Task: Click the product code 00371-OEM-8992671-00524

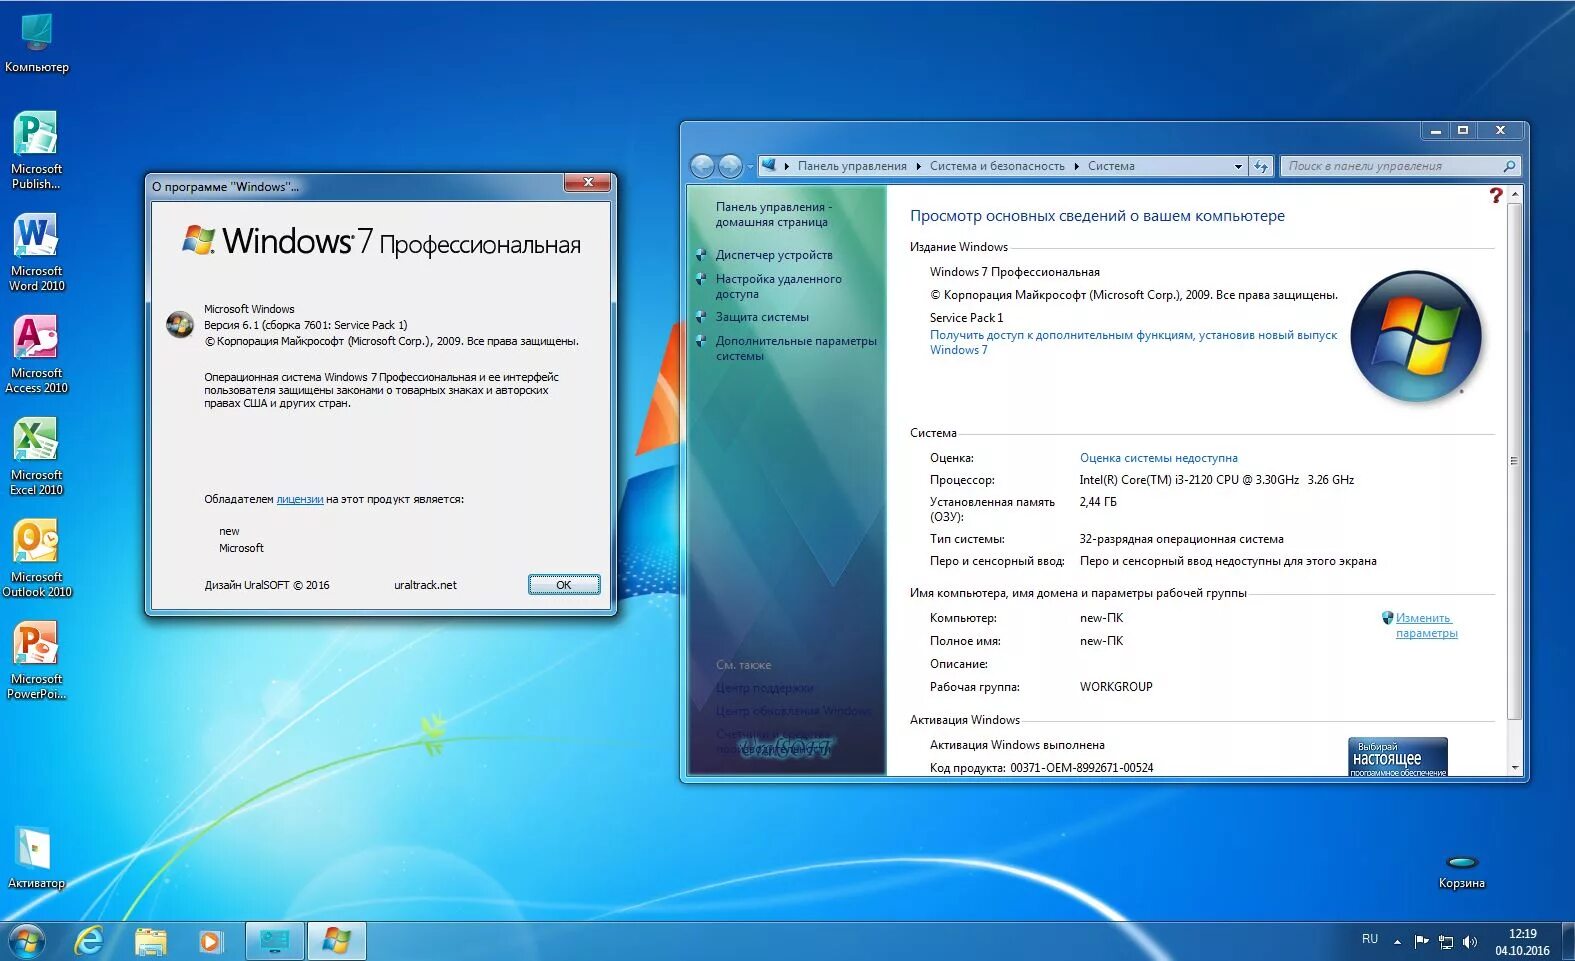Action: [1081, 768]
